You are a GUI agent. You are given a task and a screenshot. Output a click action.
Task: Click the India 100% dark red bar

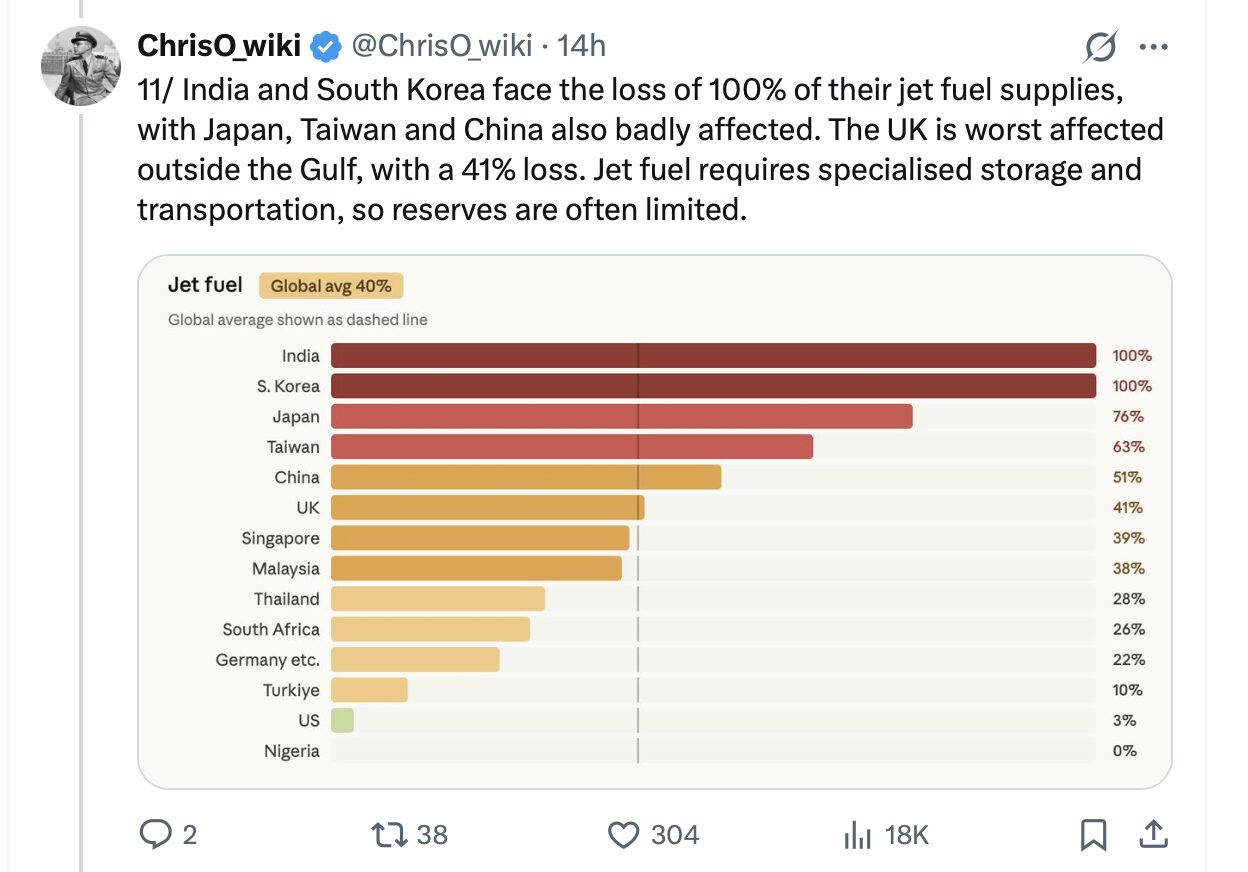pos(713,356)
